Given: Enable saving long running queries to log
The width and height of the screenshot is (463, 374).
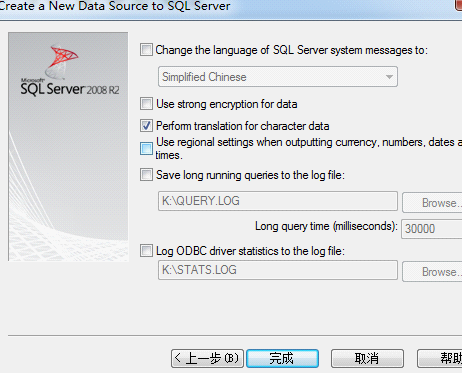Looking at the screenshot, I should pyautogui.click(x=146, y=175).
